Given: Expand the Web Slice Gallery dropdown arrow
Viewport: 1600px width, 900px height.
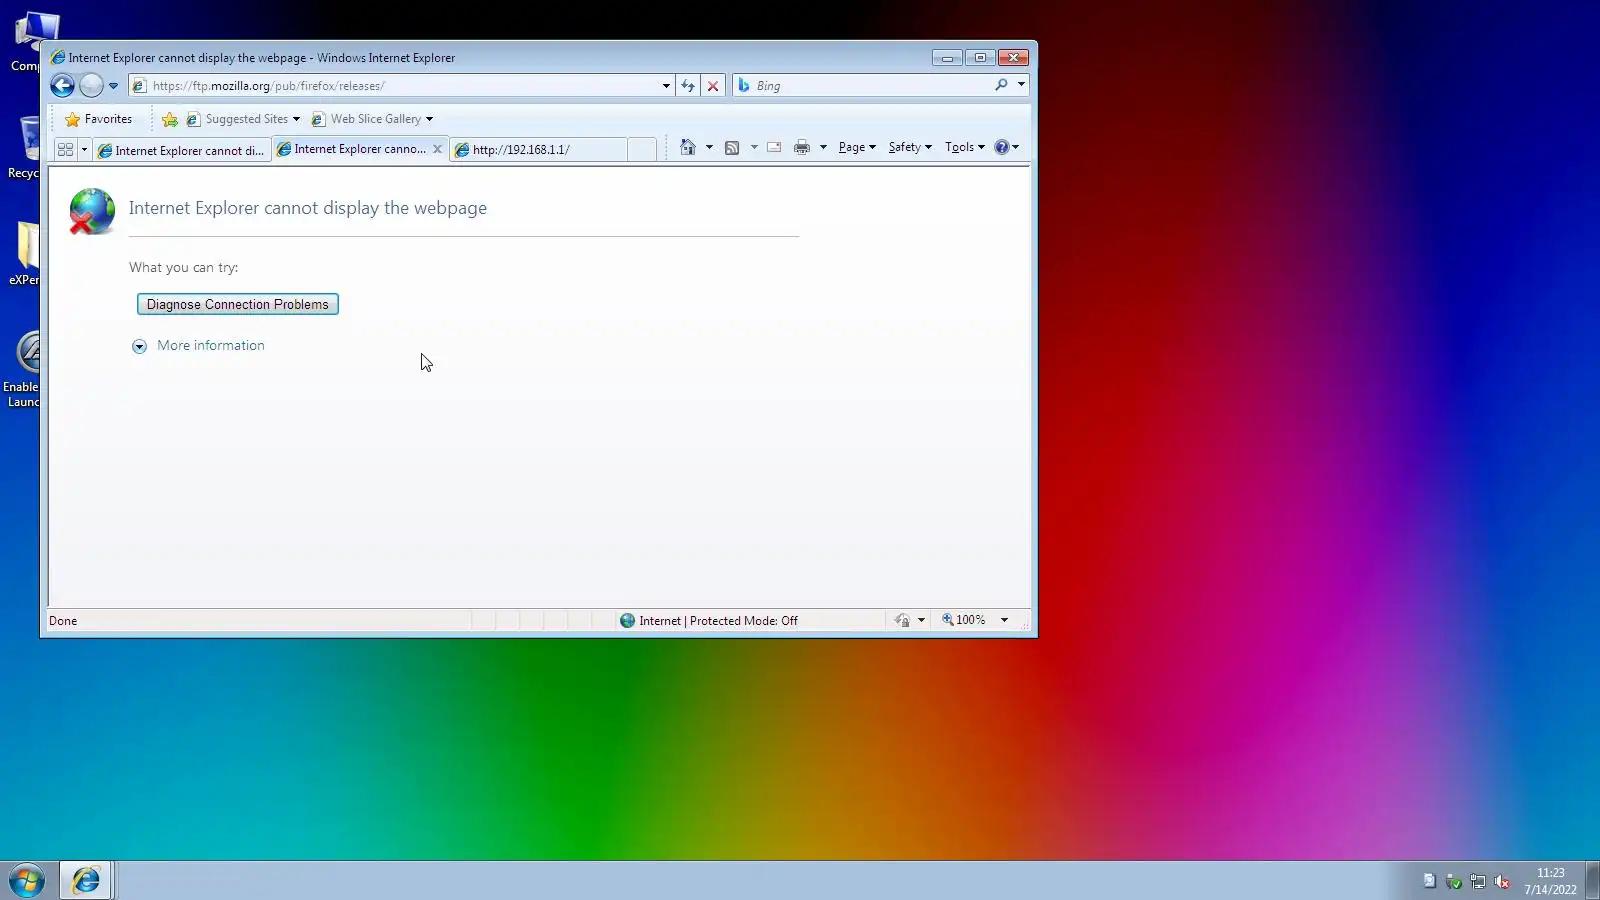Looking at the screenshot, I should (x=430, y=119).
